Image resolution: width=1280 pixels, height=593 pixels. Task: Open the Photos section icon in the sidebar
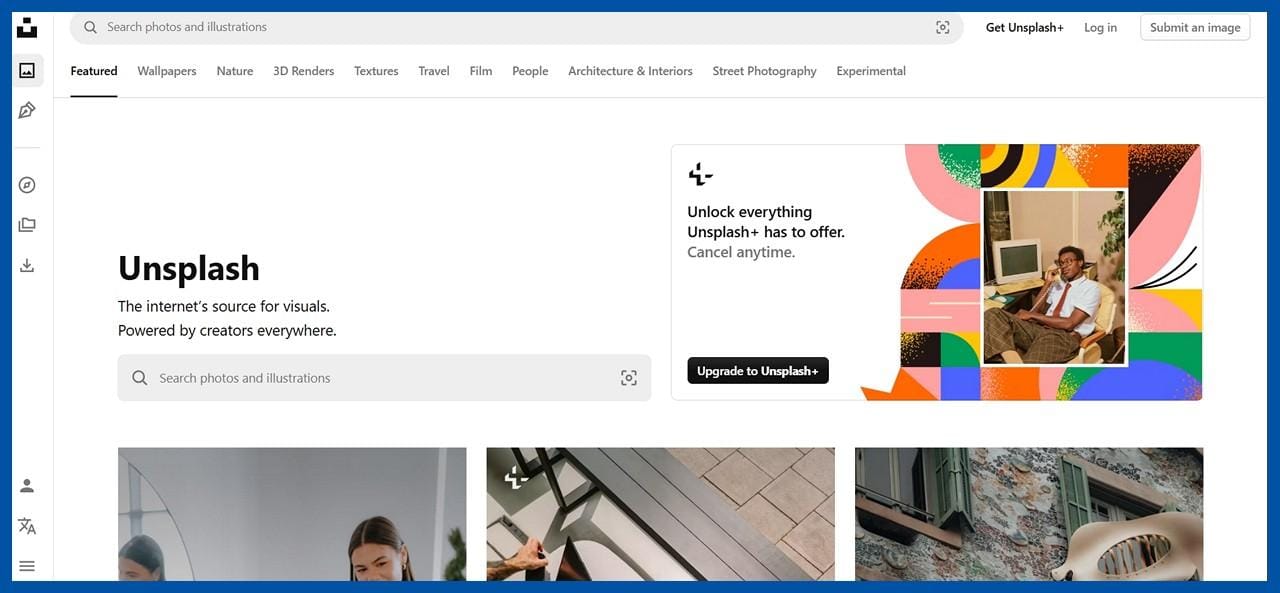[27, 71]
